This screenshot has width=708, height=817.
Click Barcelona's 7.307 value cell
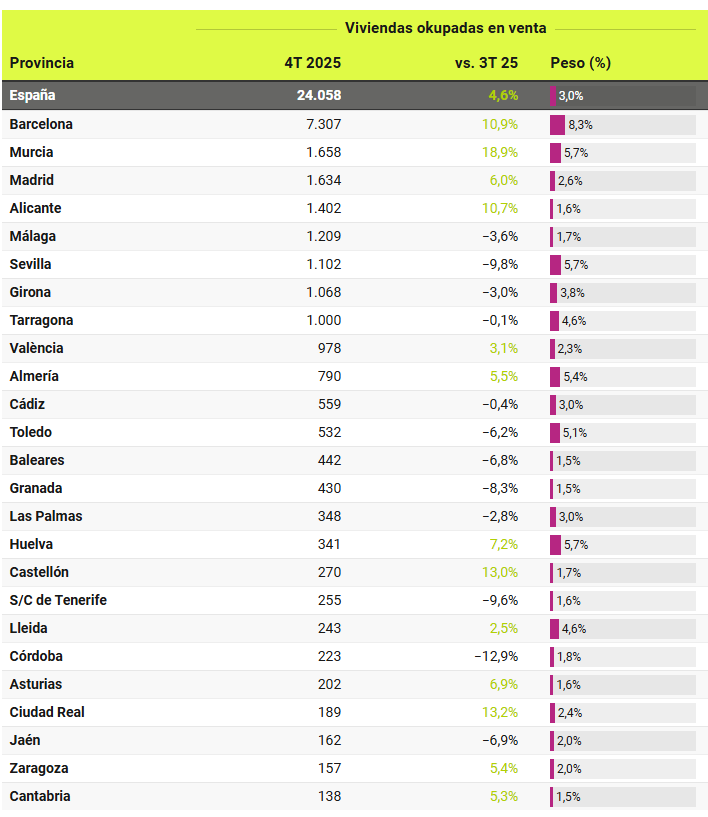coord(323,125)
